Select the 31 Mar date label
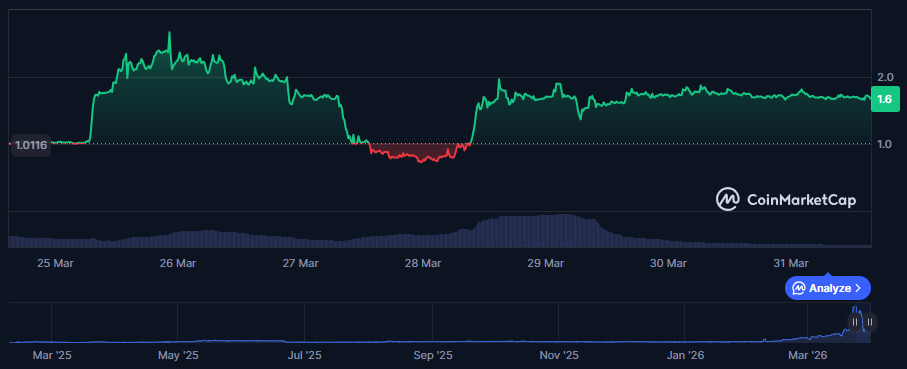The height and width of the screenshot is (369, 907). click(791, 263)
